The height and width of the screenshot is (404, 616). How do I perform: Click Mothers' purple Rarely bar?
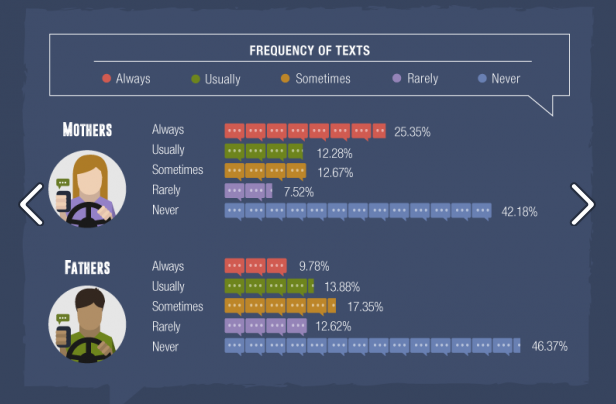[248, 191]
